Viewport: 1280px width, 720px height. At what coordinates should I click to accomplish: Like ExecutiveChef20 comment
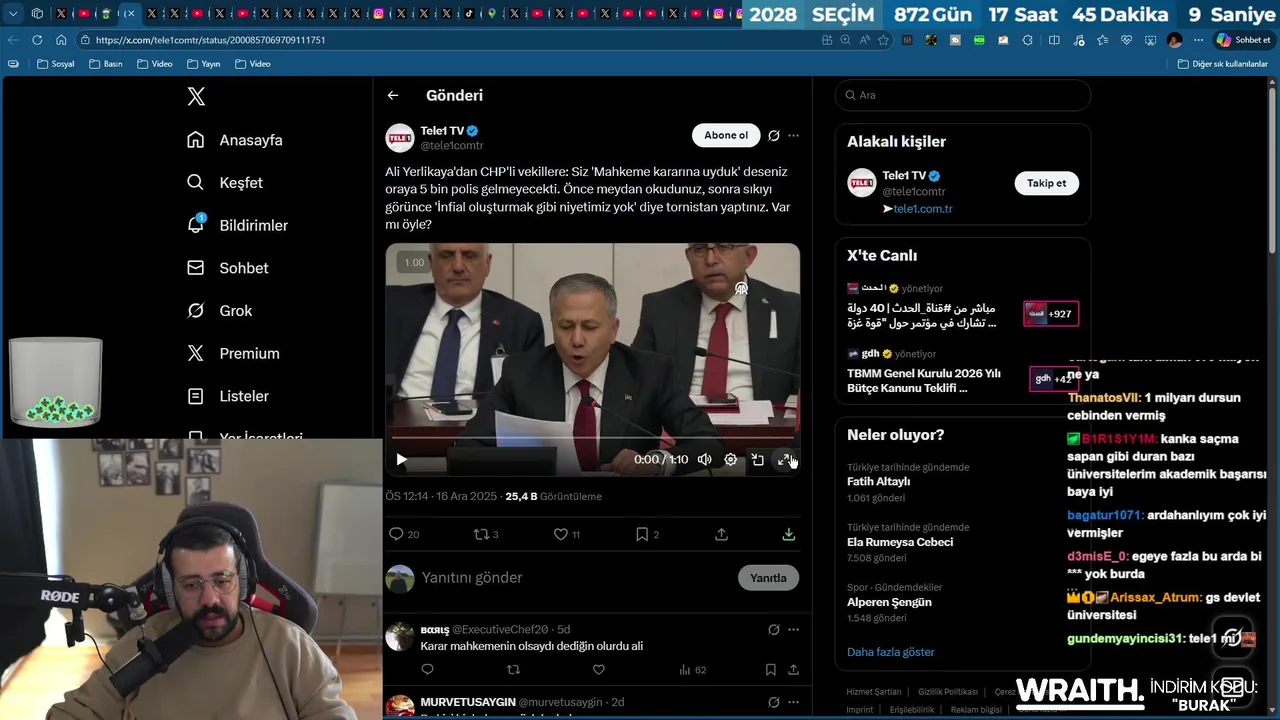tap(598, 669)
